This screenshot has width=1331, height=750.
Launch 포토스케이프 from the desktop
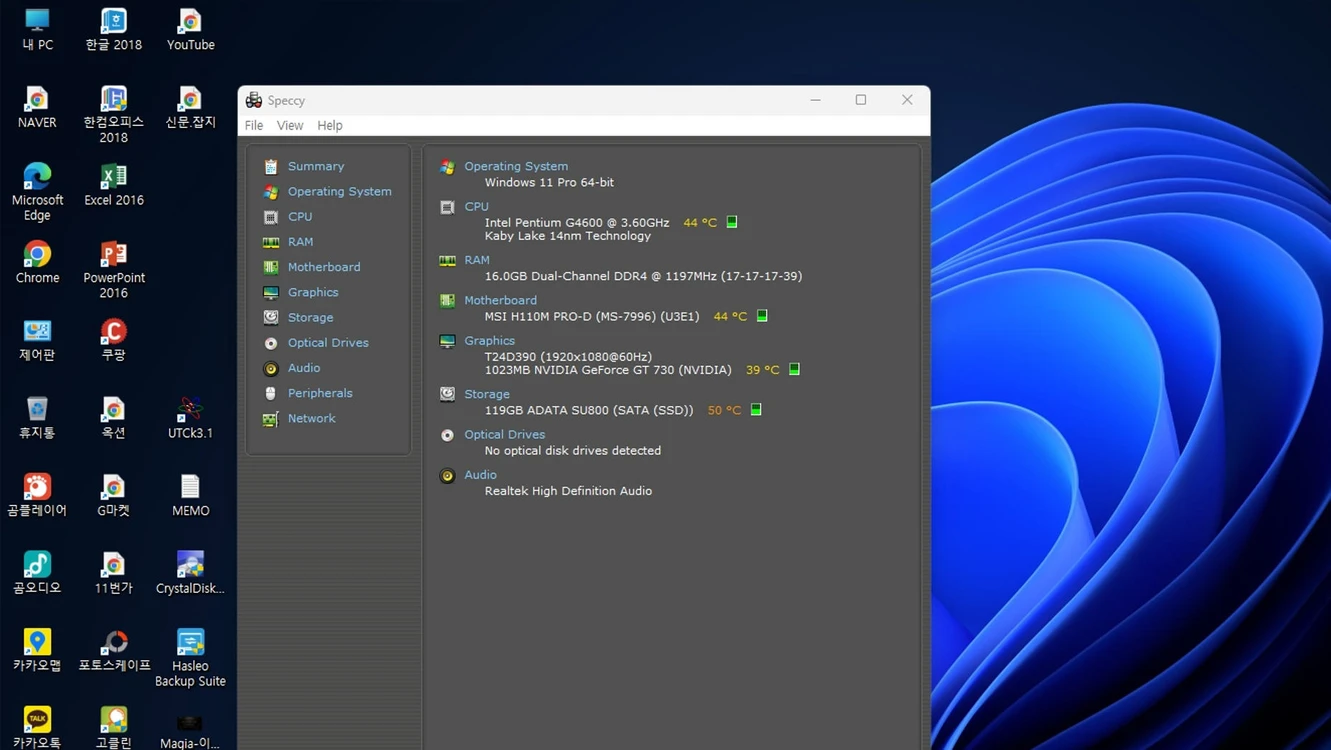click(114, 650)
